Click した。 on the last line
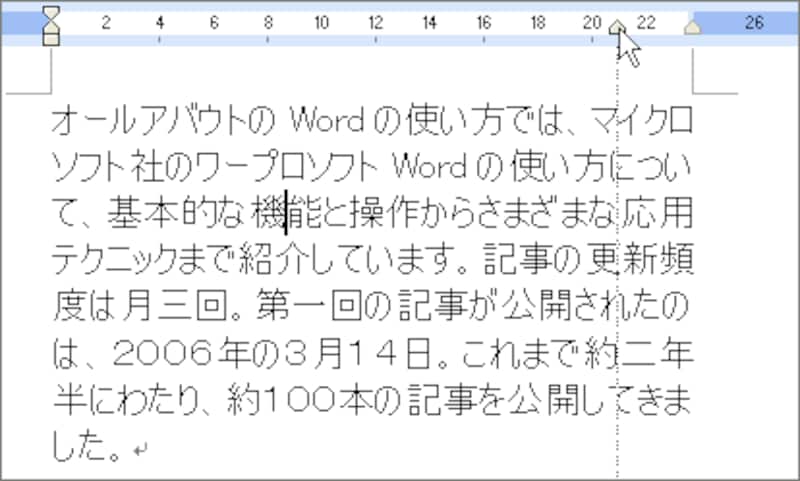 tap(86, 445)
